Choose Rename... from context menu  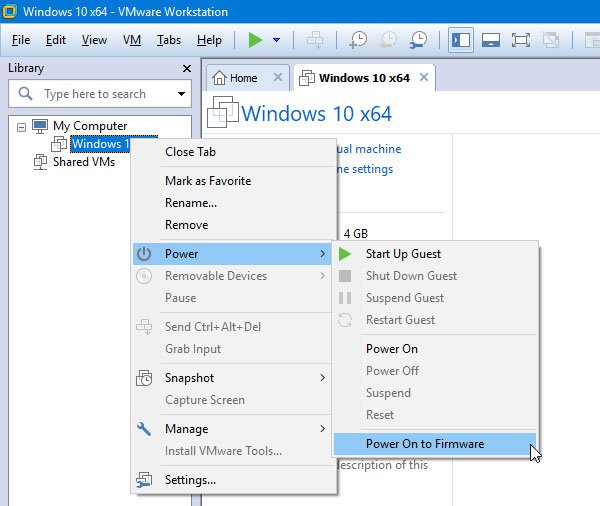coord(234,203)
